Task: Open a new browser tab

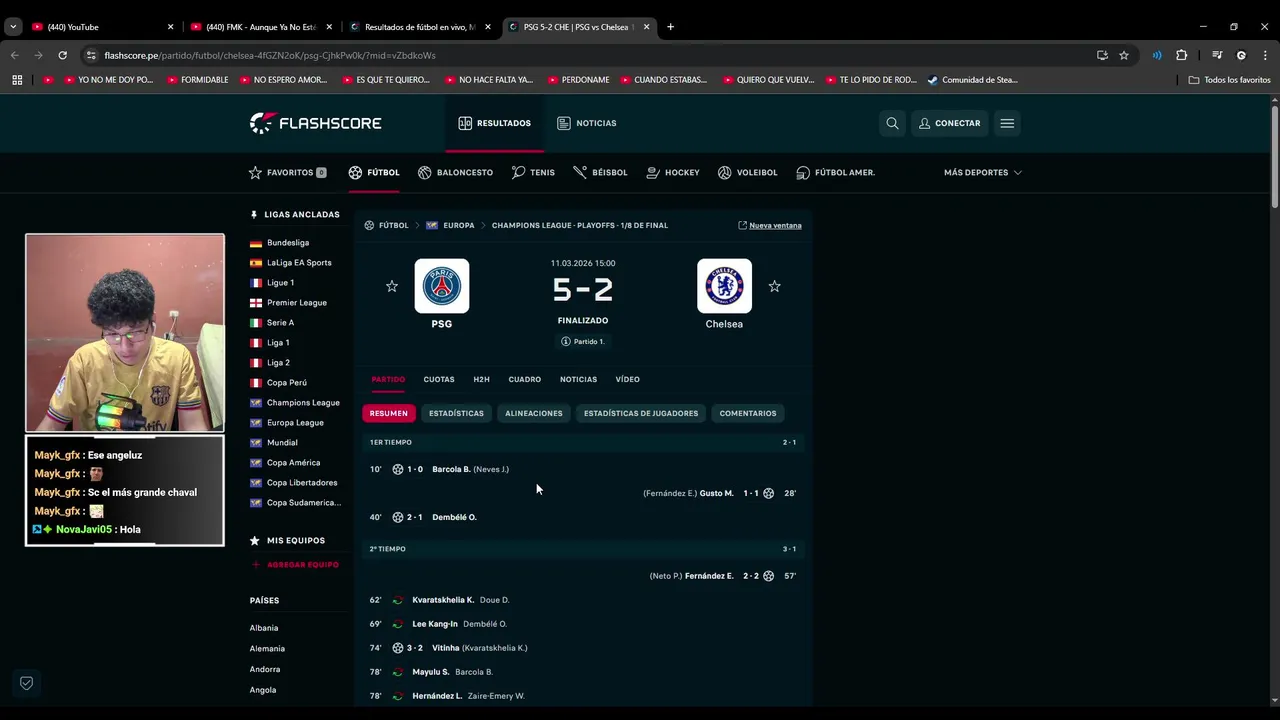Action: pos(670,27)
